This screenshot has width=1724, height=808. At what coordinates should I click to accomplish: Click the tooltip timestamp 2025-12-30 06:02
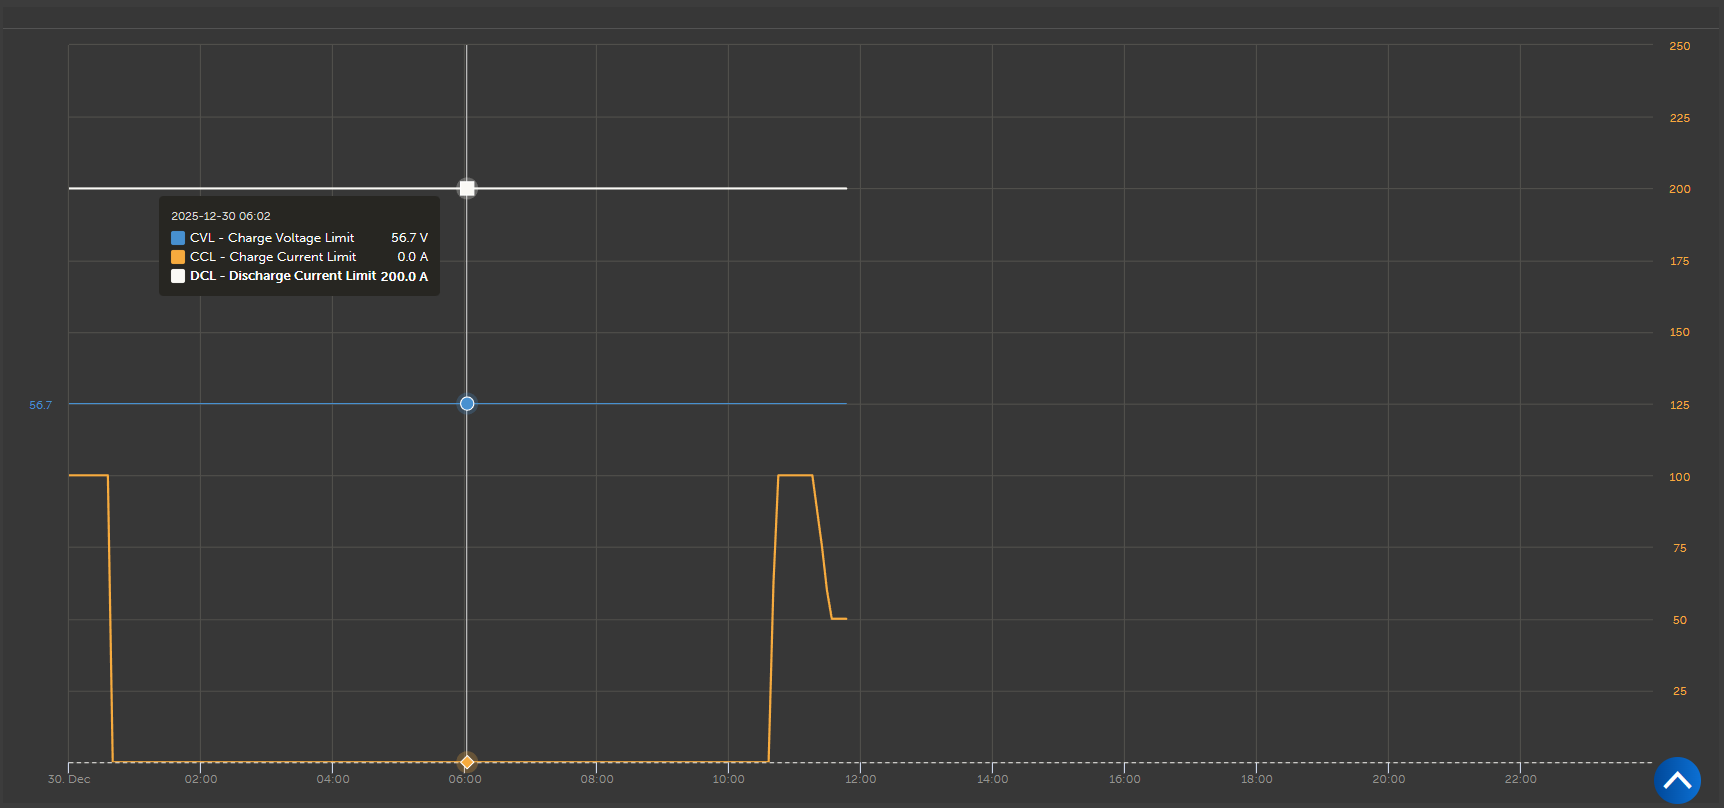(x=221, y=216)
